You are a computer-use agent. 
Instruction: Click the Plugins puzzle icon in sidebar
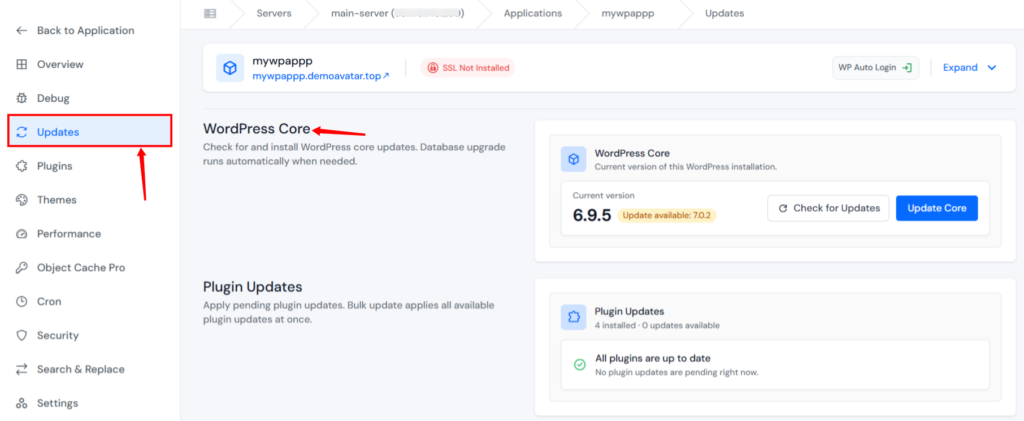(x=22, y=166)
